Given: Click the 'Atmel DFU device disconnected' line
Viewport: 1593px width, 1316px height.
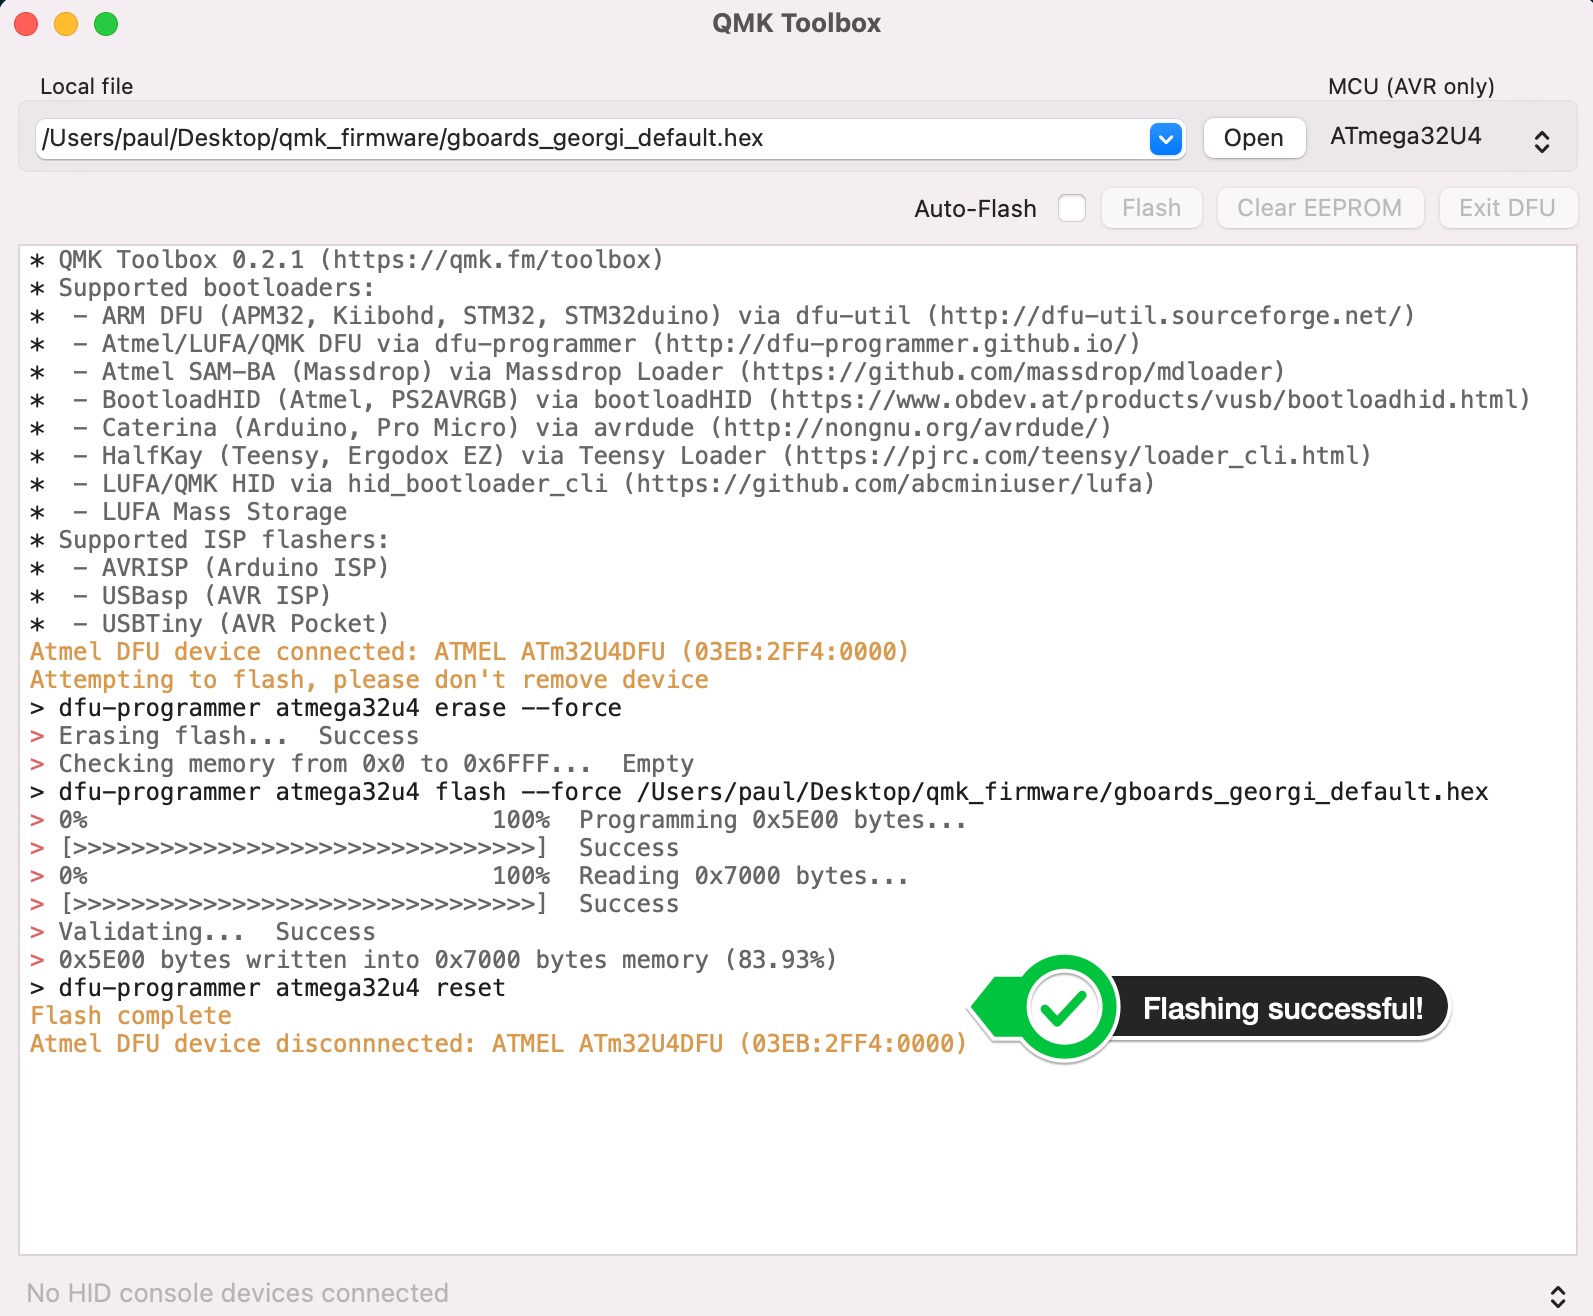Looking at the screenshot, I should [x=499, y=1044].
